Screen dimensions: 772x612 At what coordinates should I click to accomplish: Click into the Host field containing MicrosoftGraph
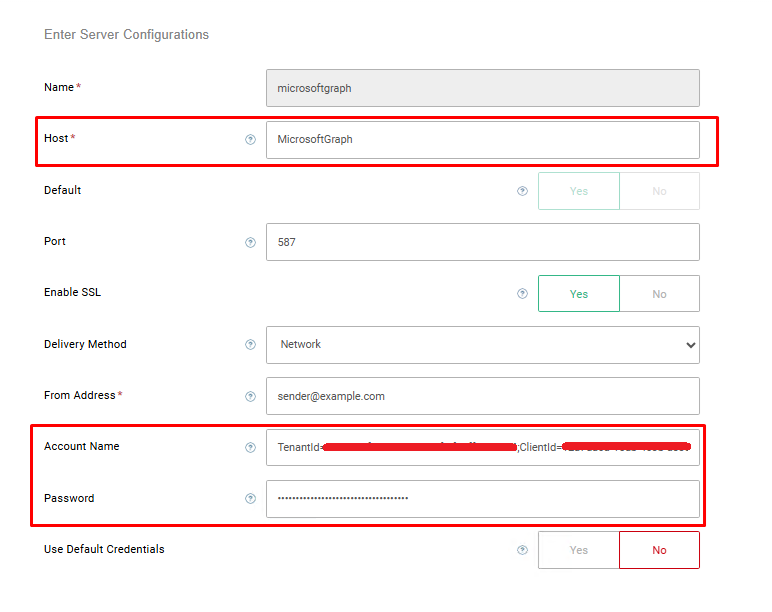tap(482, 140)
